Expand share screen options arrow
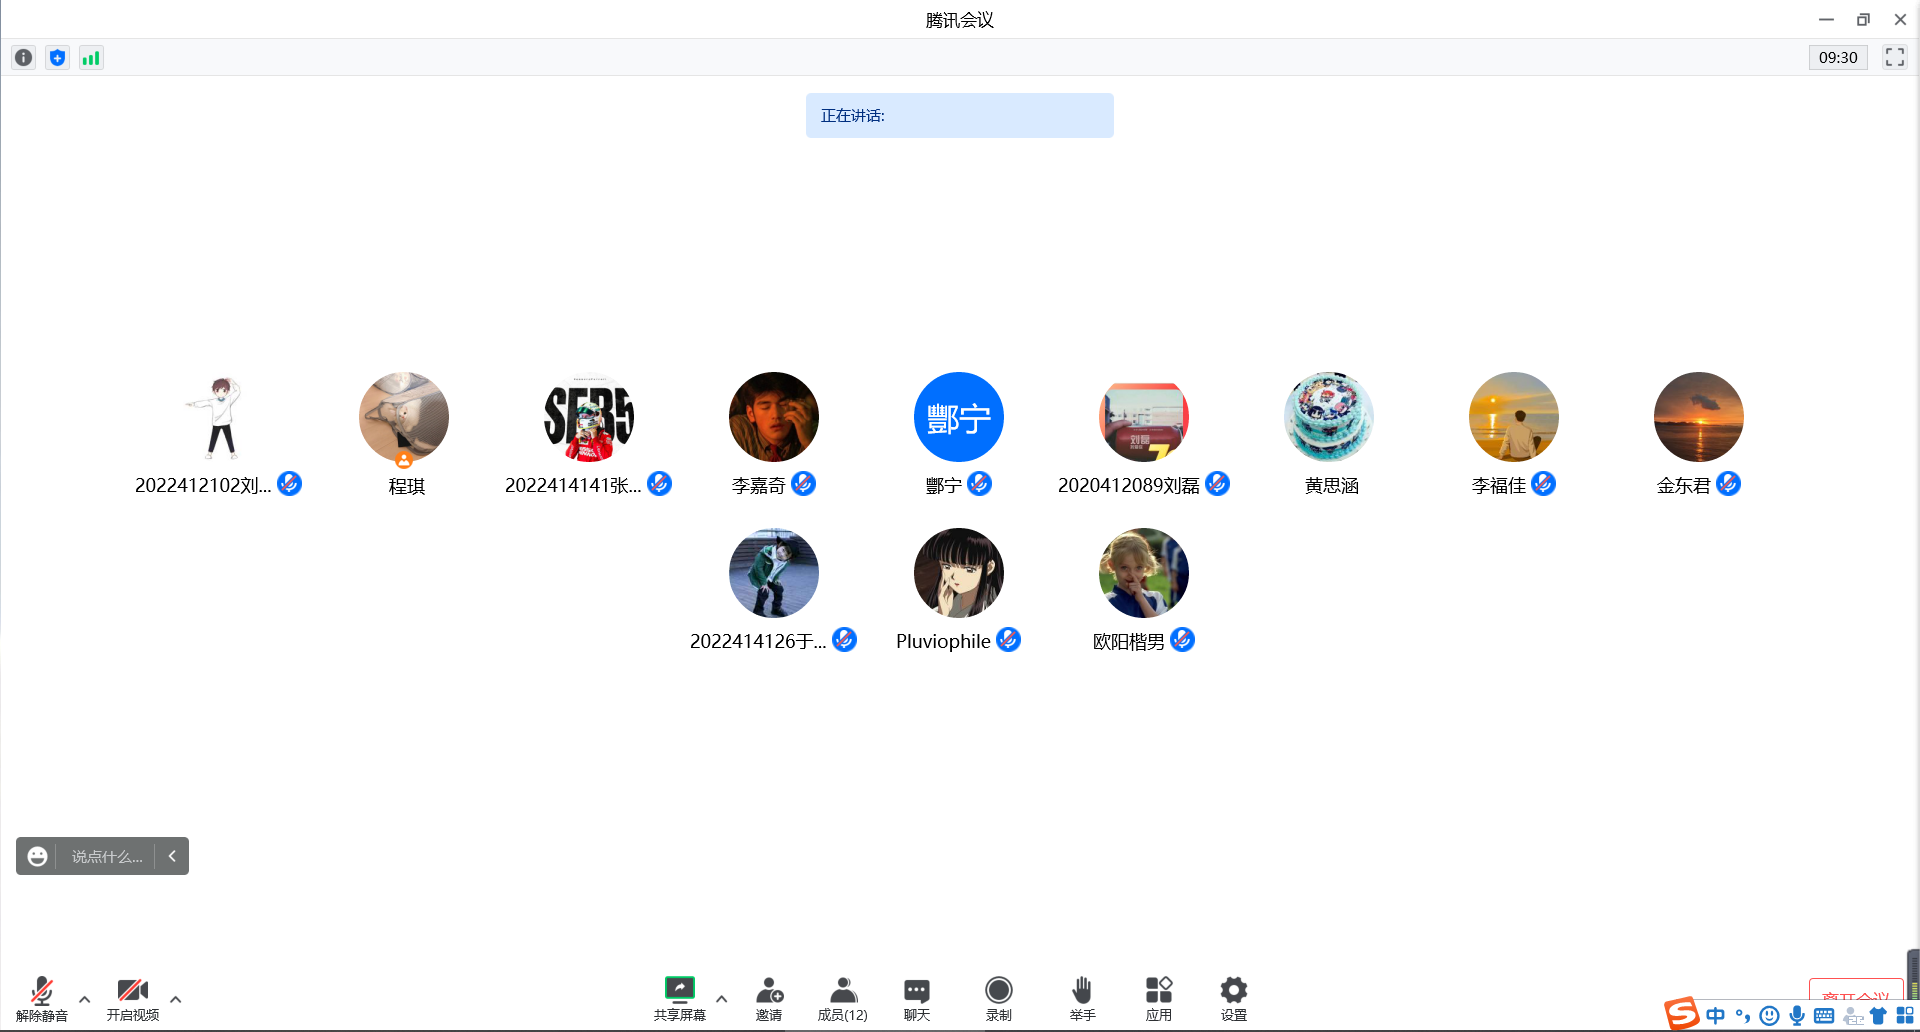This screenshot has width=1920, height=1032. point(722,999)
